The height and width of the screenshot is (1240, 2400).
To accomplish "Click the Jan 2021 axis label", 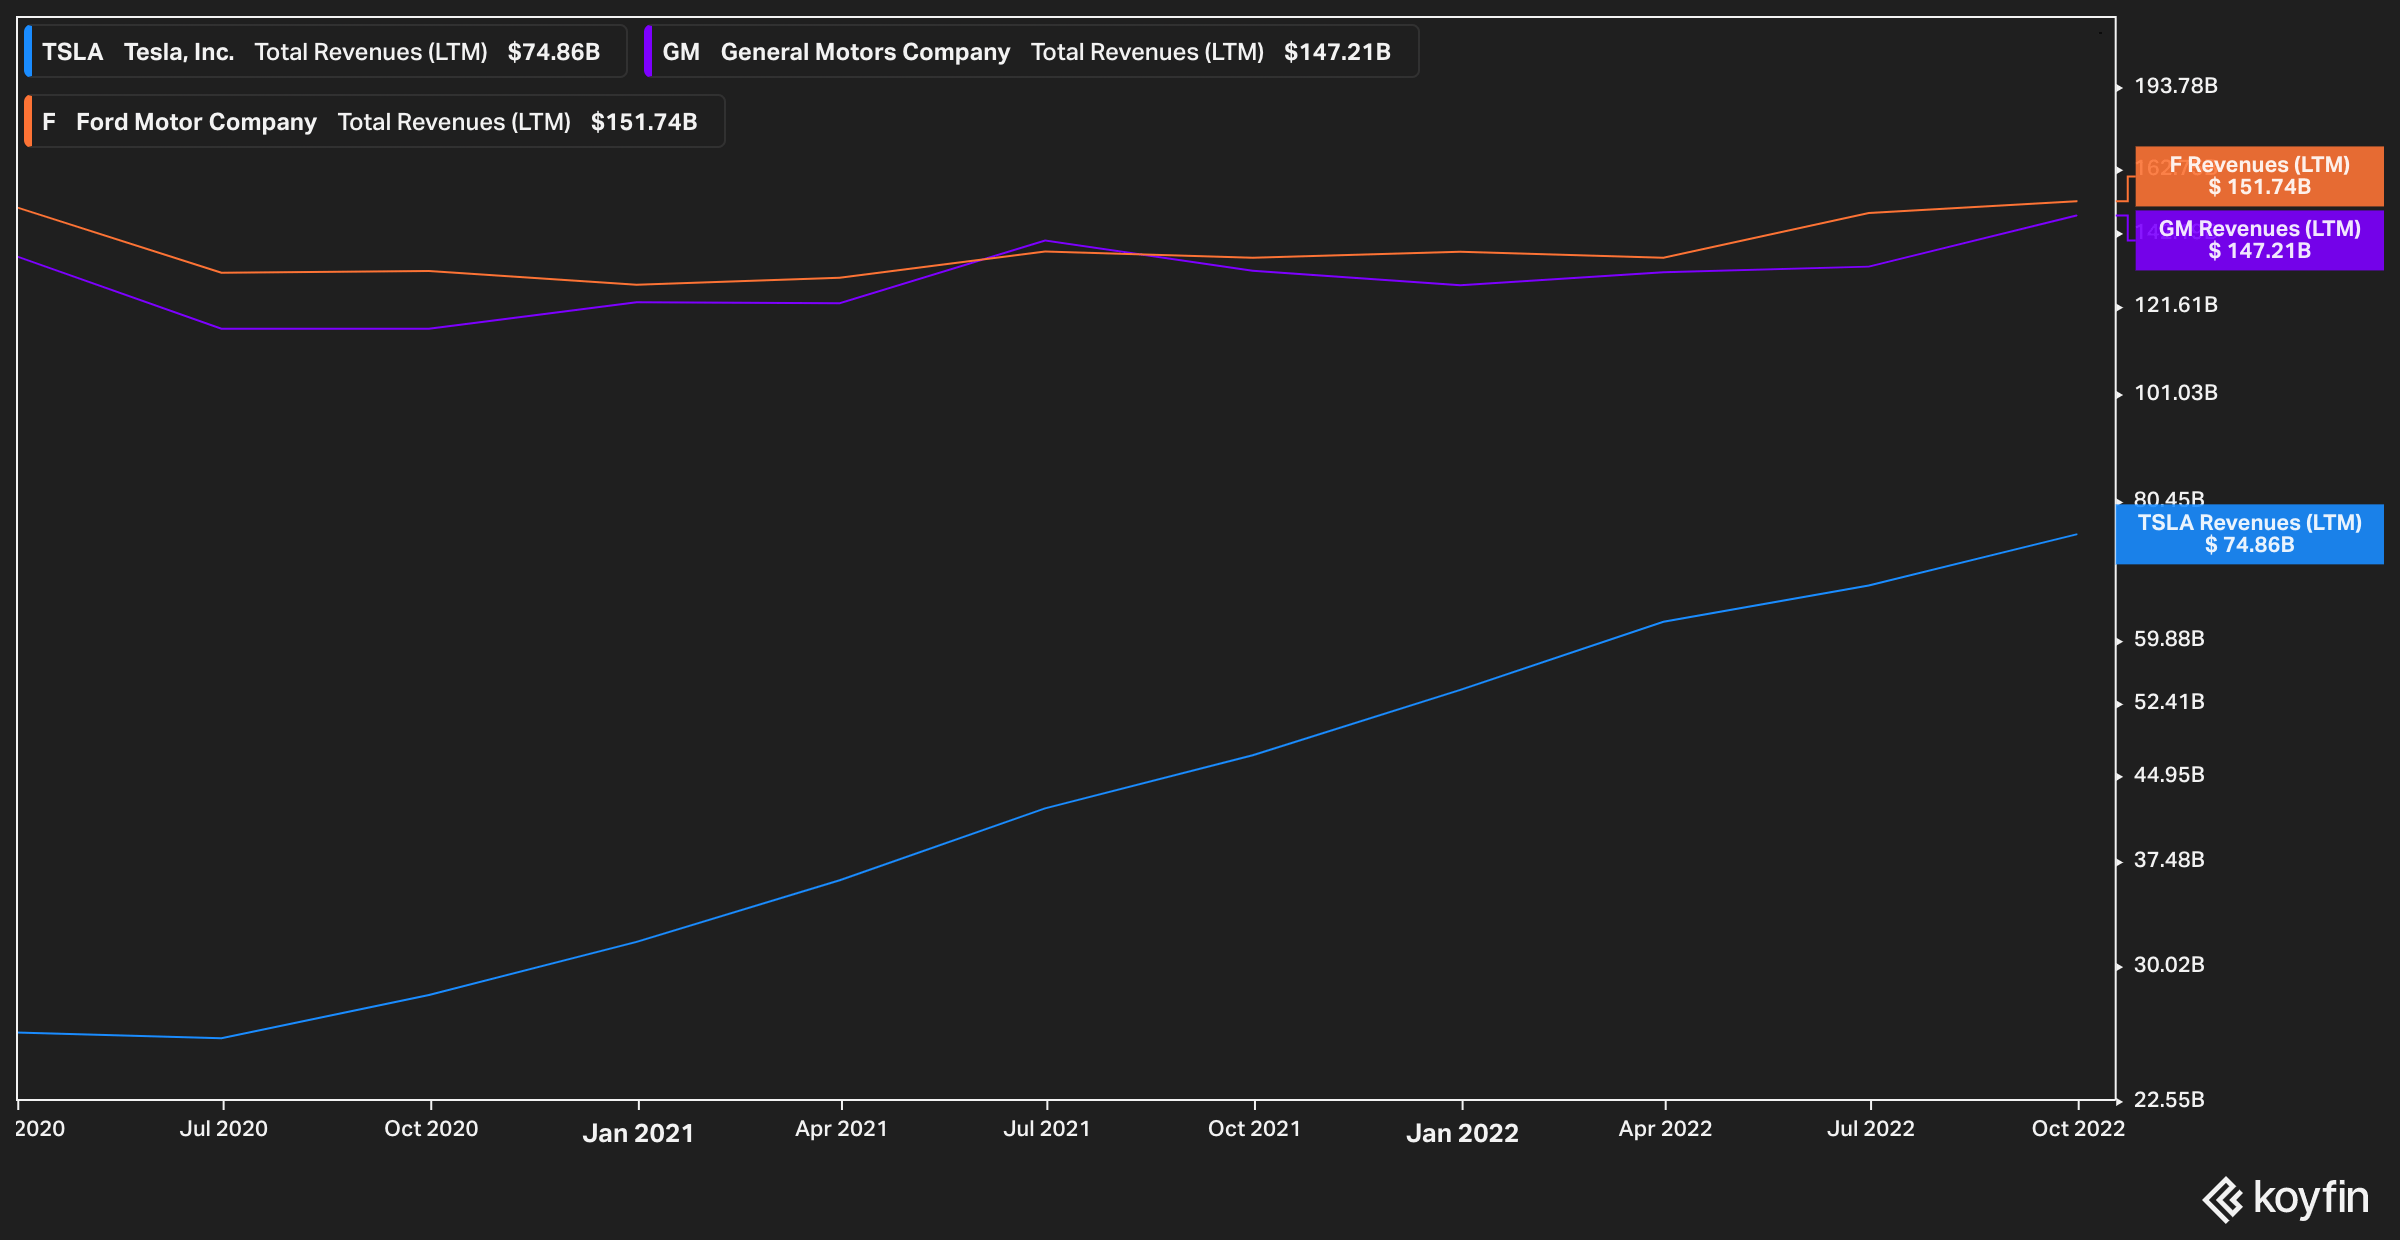I will coord(638,1133).
